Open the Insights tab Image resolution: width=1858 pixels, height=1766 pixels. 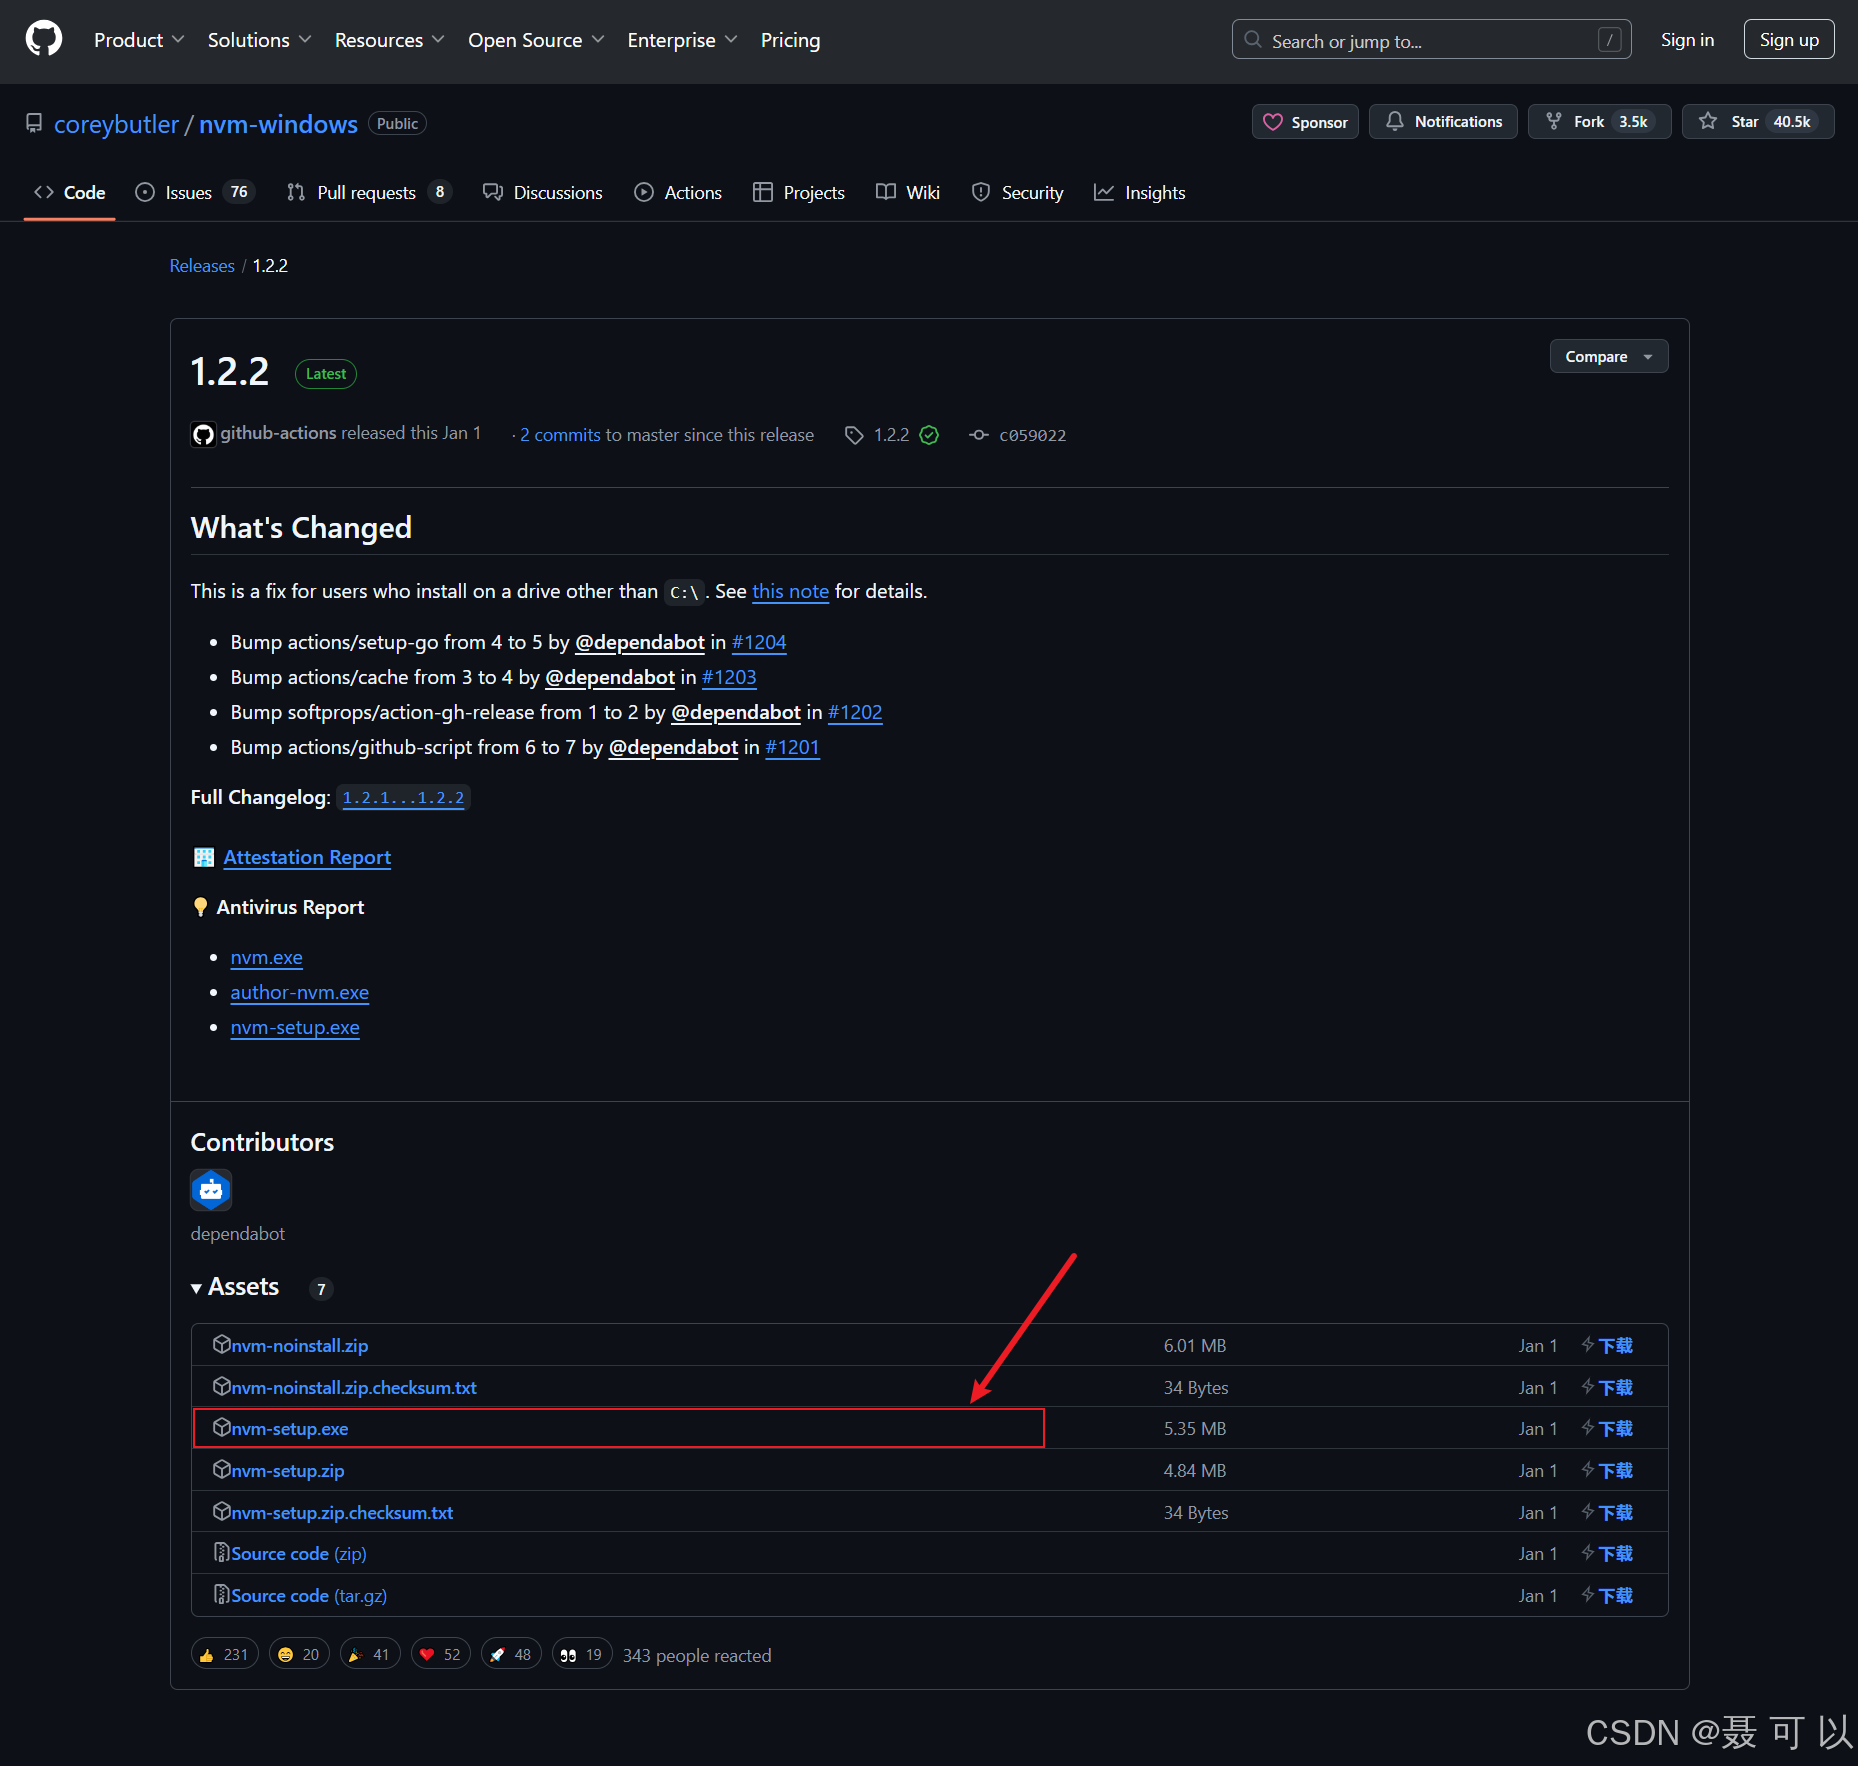[1140, 192]
